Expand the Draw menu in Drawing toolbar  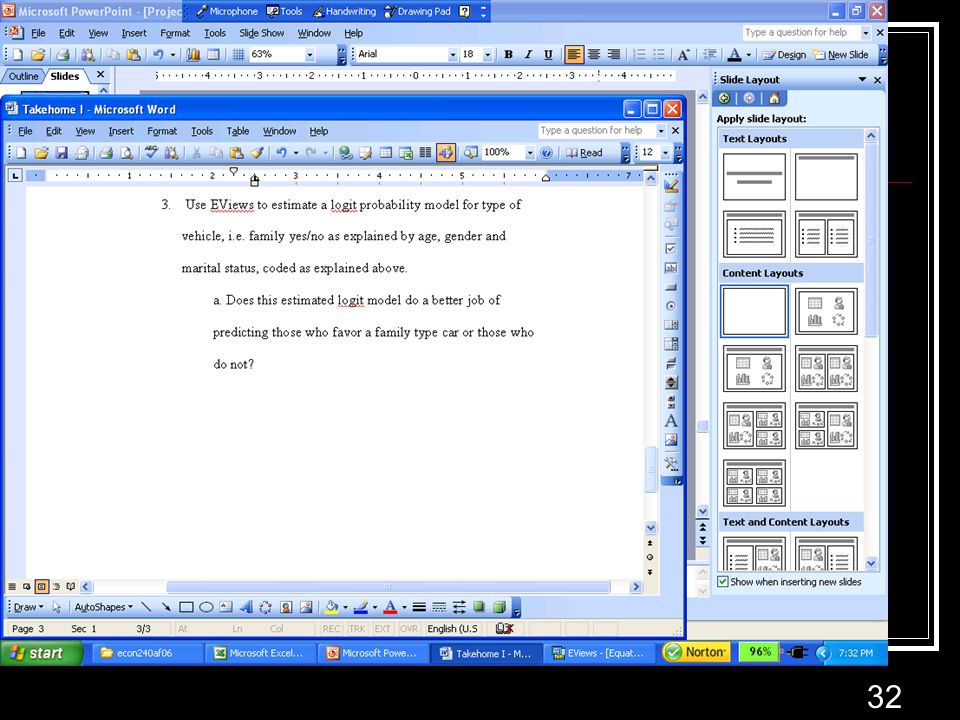click(28, 607)
